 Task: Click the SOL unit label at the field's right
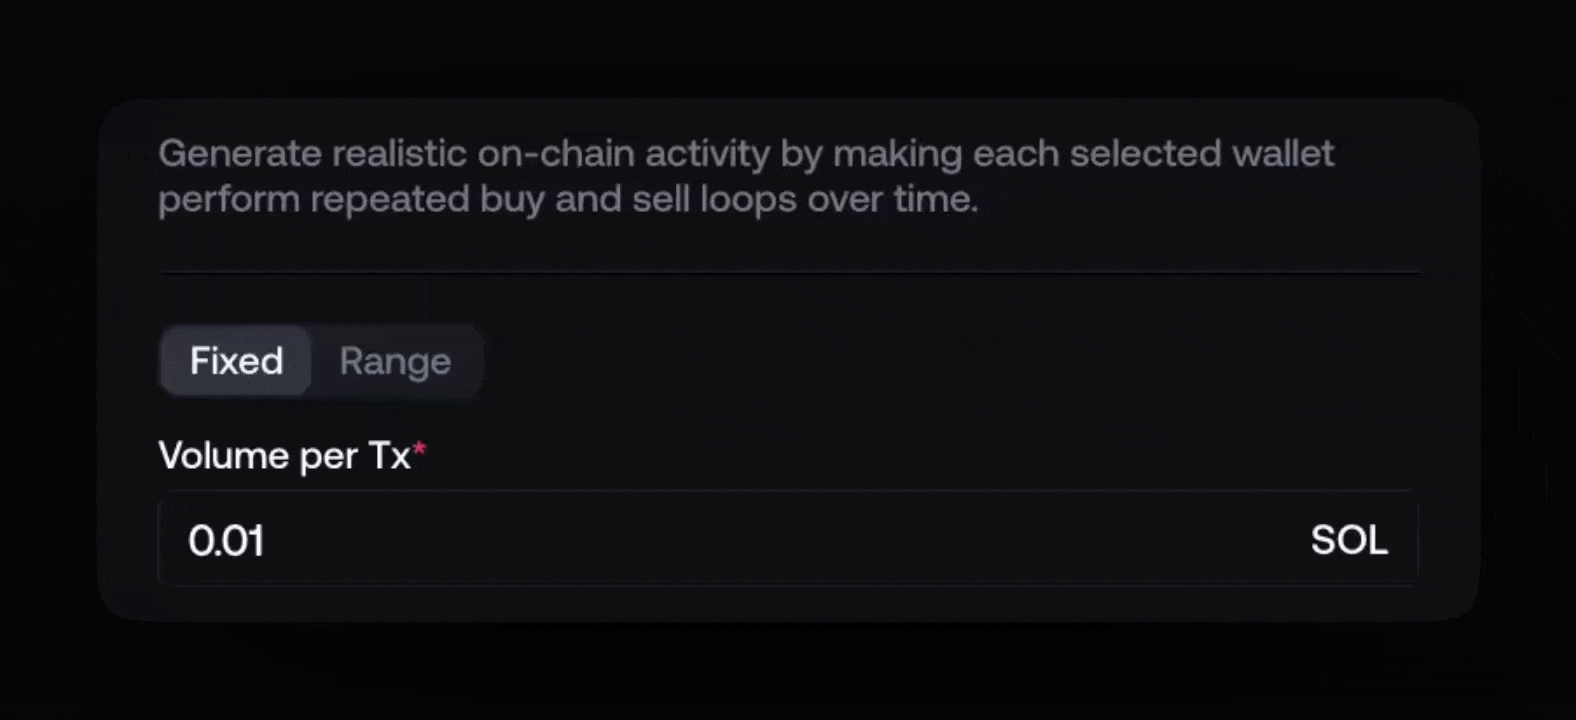coord(1348,540)
